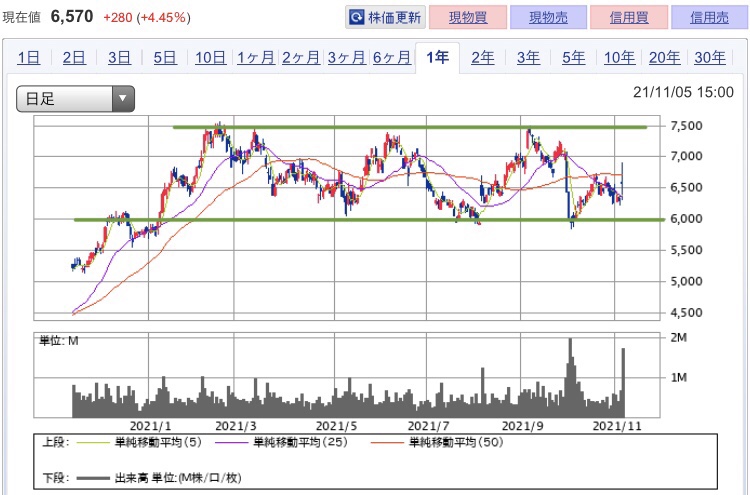
Task: Switch to the 2日 chart tab
Action: click(74, 58)
